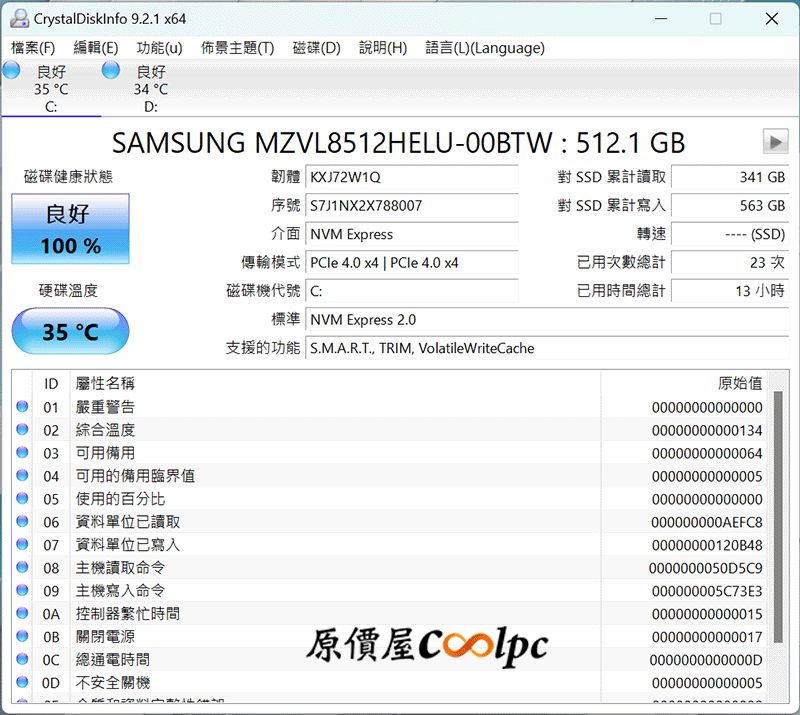
Task: Select the 不安全關機 attribute row
Action: [x=390, y=682]
